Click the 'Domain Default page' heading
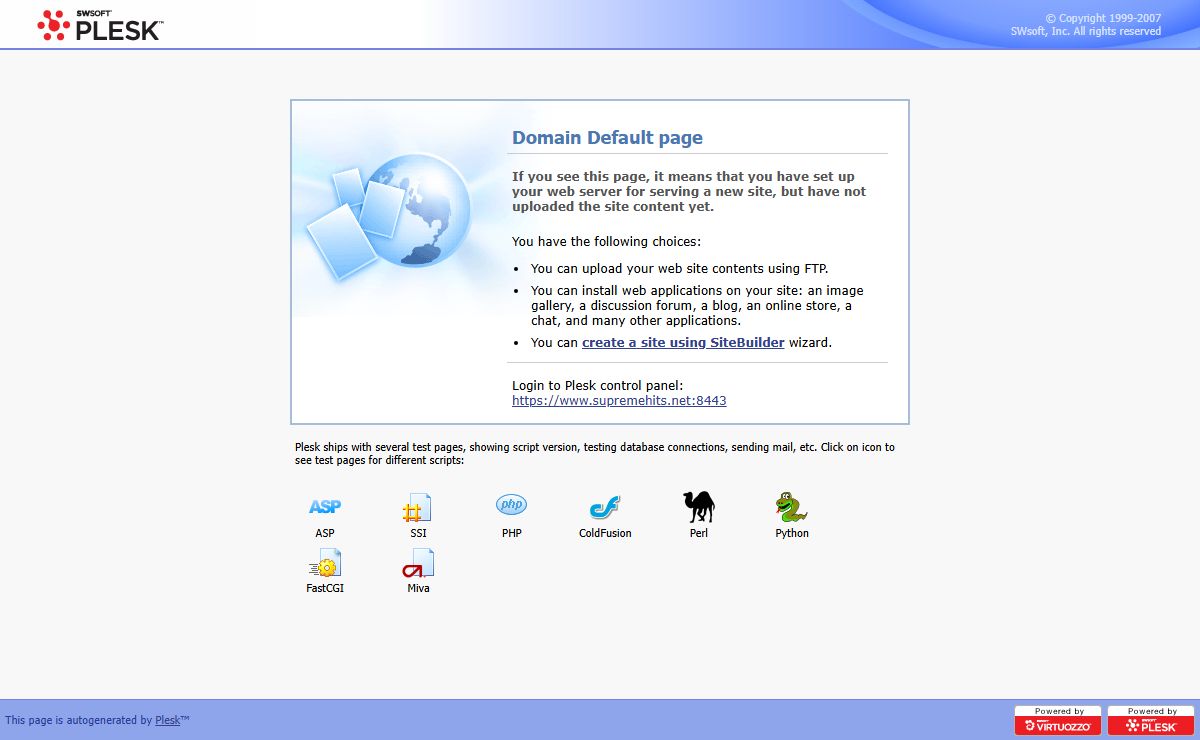The width and height of the screenshot is (1200, 740). 607,138
